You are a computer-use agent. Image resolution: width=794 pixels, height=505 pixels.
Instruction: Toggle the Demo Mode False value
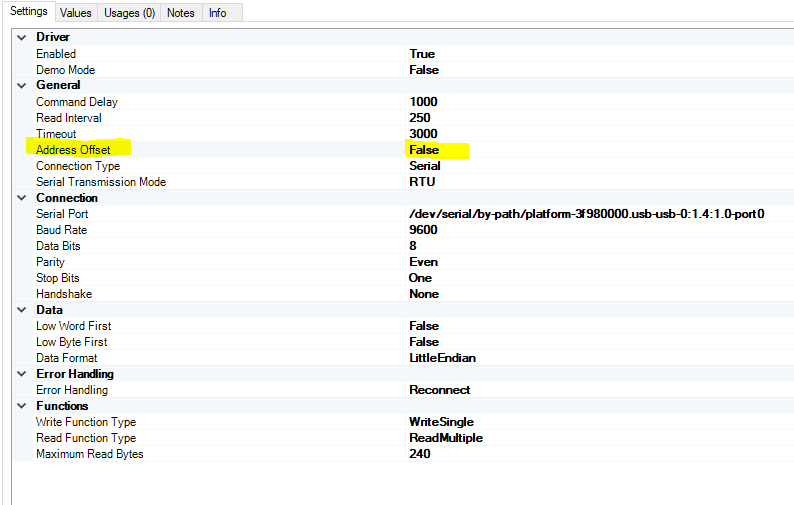424,70
